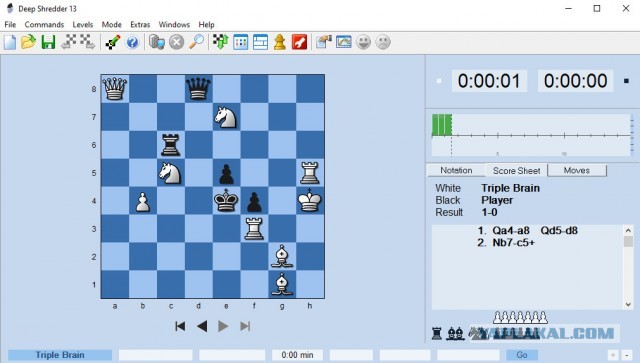Click the score sheet scrollbar down arrow

click(628, 305)
